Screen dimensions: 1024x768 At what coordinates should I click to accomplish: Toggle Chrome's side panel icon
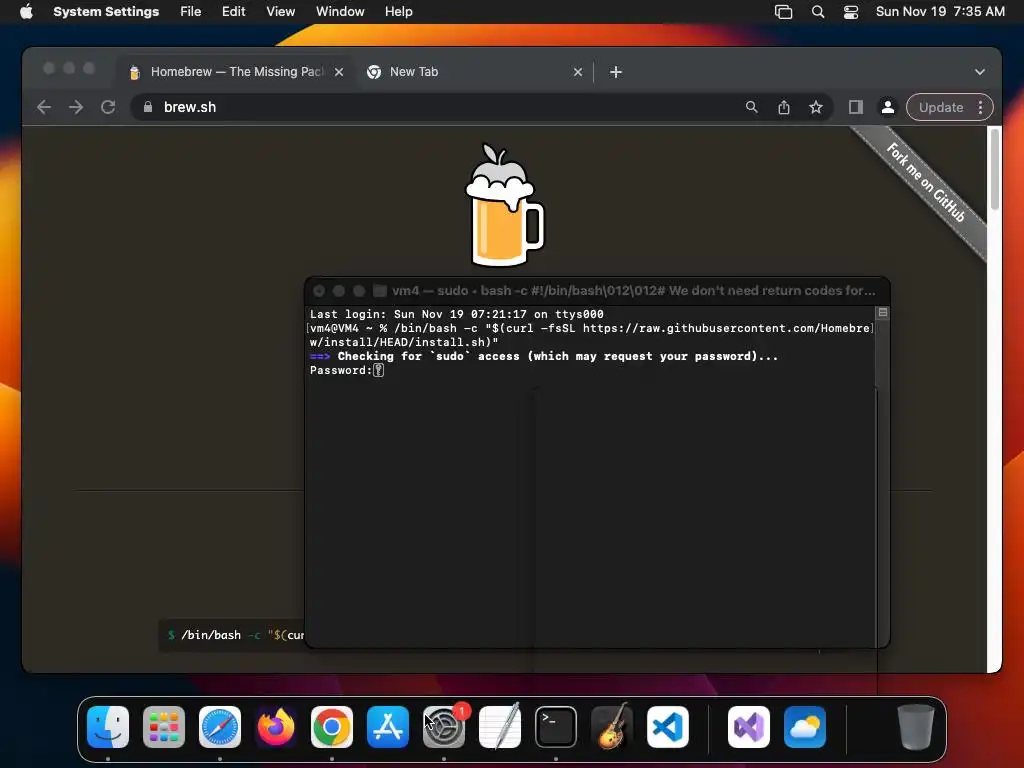click(x=856, y=107)
